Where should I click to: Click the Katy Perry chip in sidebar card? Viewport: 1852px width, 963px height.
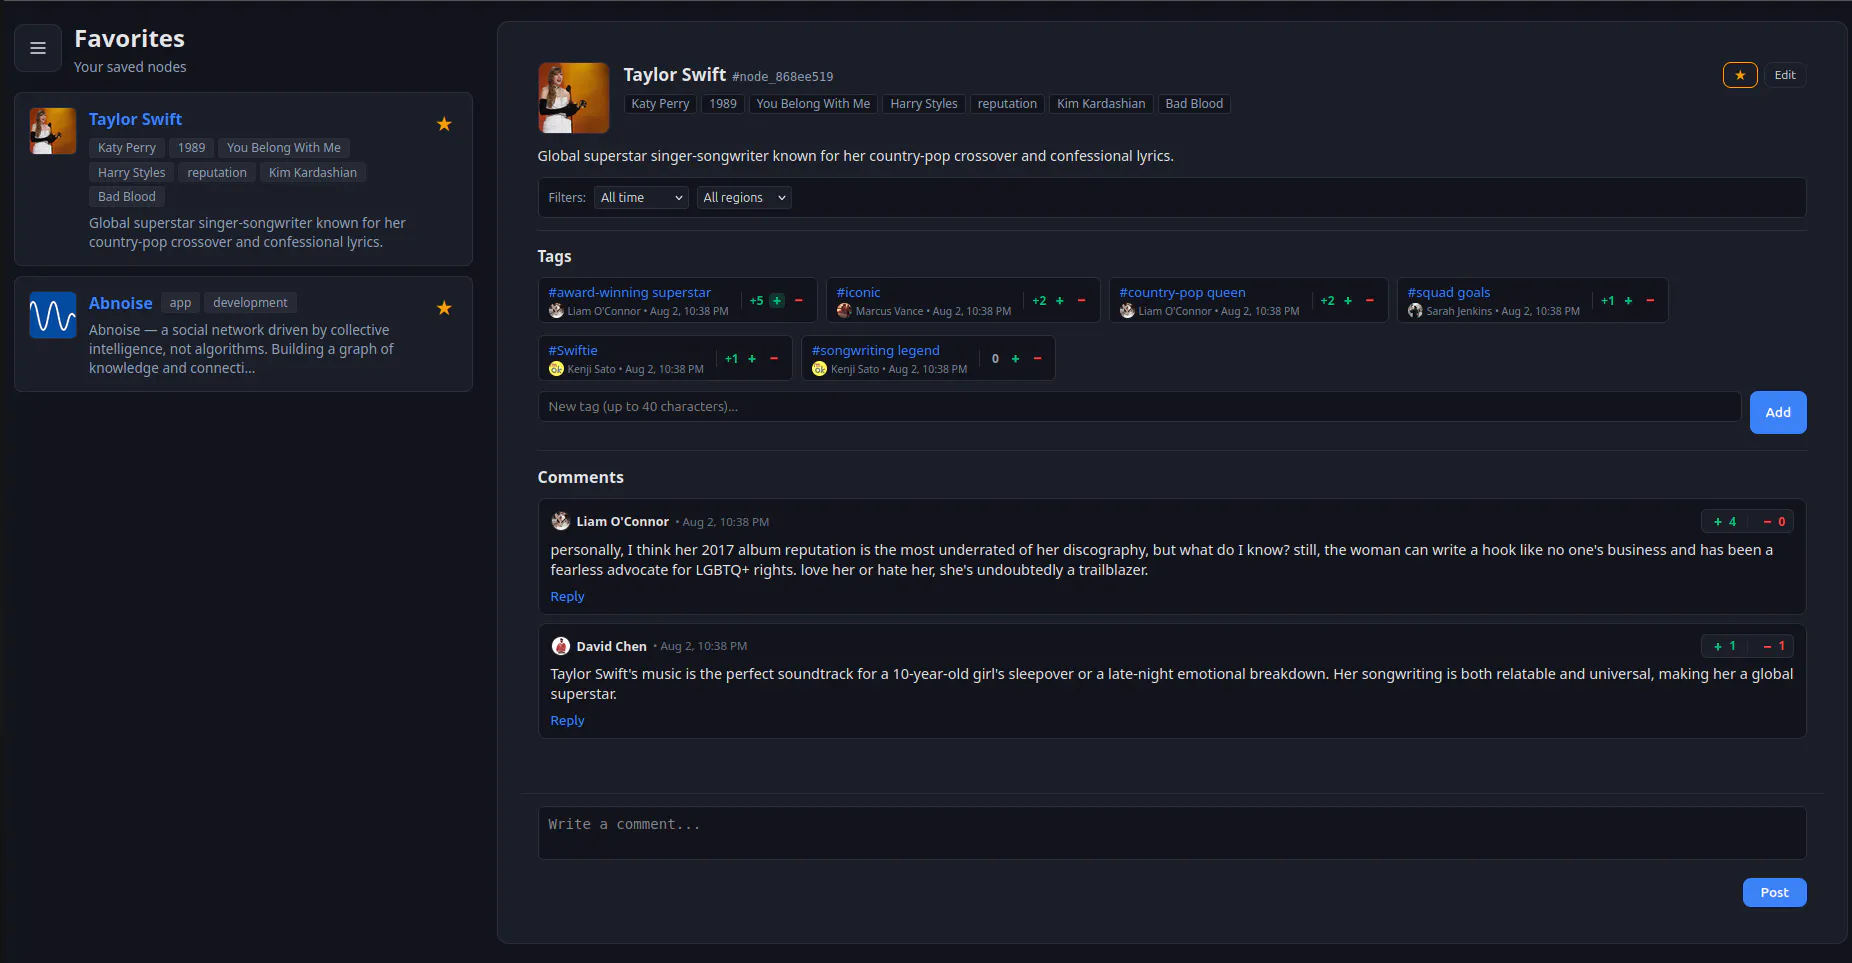click(127, 148)
